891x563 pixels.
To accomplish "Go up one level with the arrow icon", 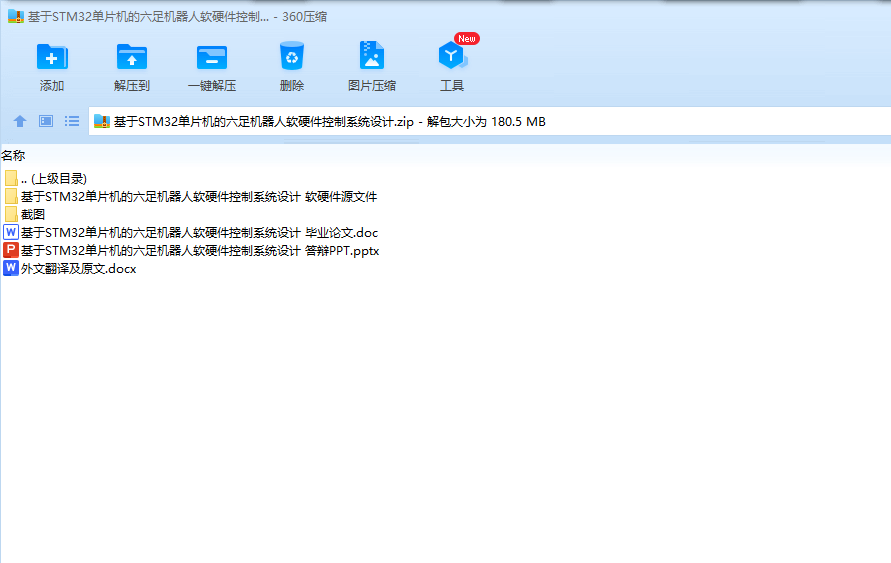I will [20, 121].
